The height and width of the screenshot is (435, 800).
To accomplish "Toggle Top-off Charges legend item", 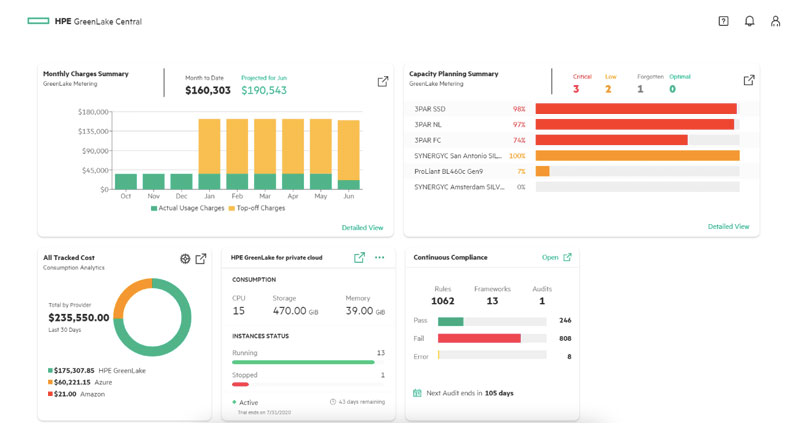I will coord(257,208).
